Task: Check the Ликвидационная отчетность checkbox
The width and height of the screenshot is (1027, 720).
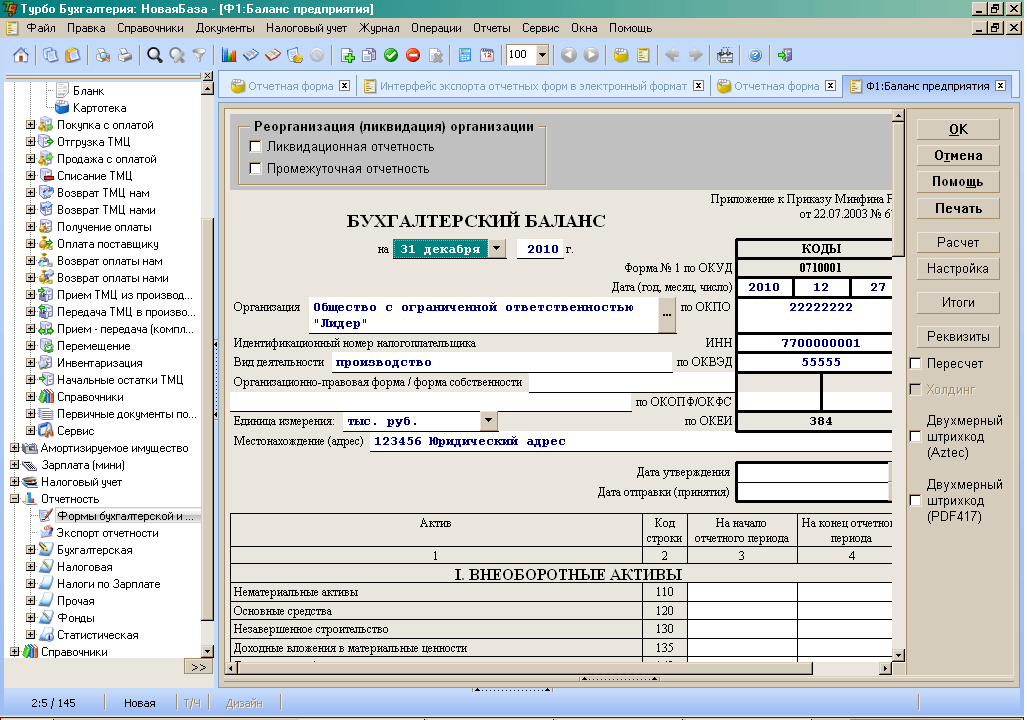Action: pyautogui.click(x=255, y=147)
